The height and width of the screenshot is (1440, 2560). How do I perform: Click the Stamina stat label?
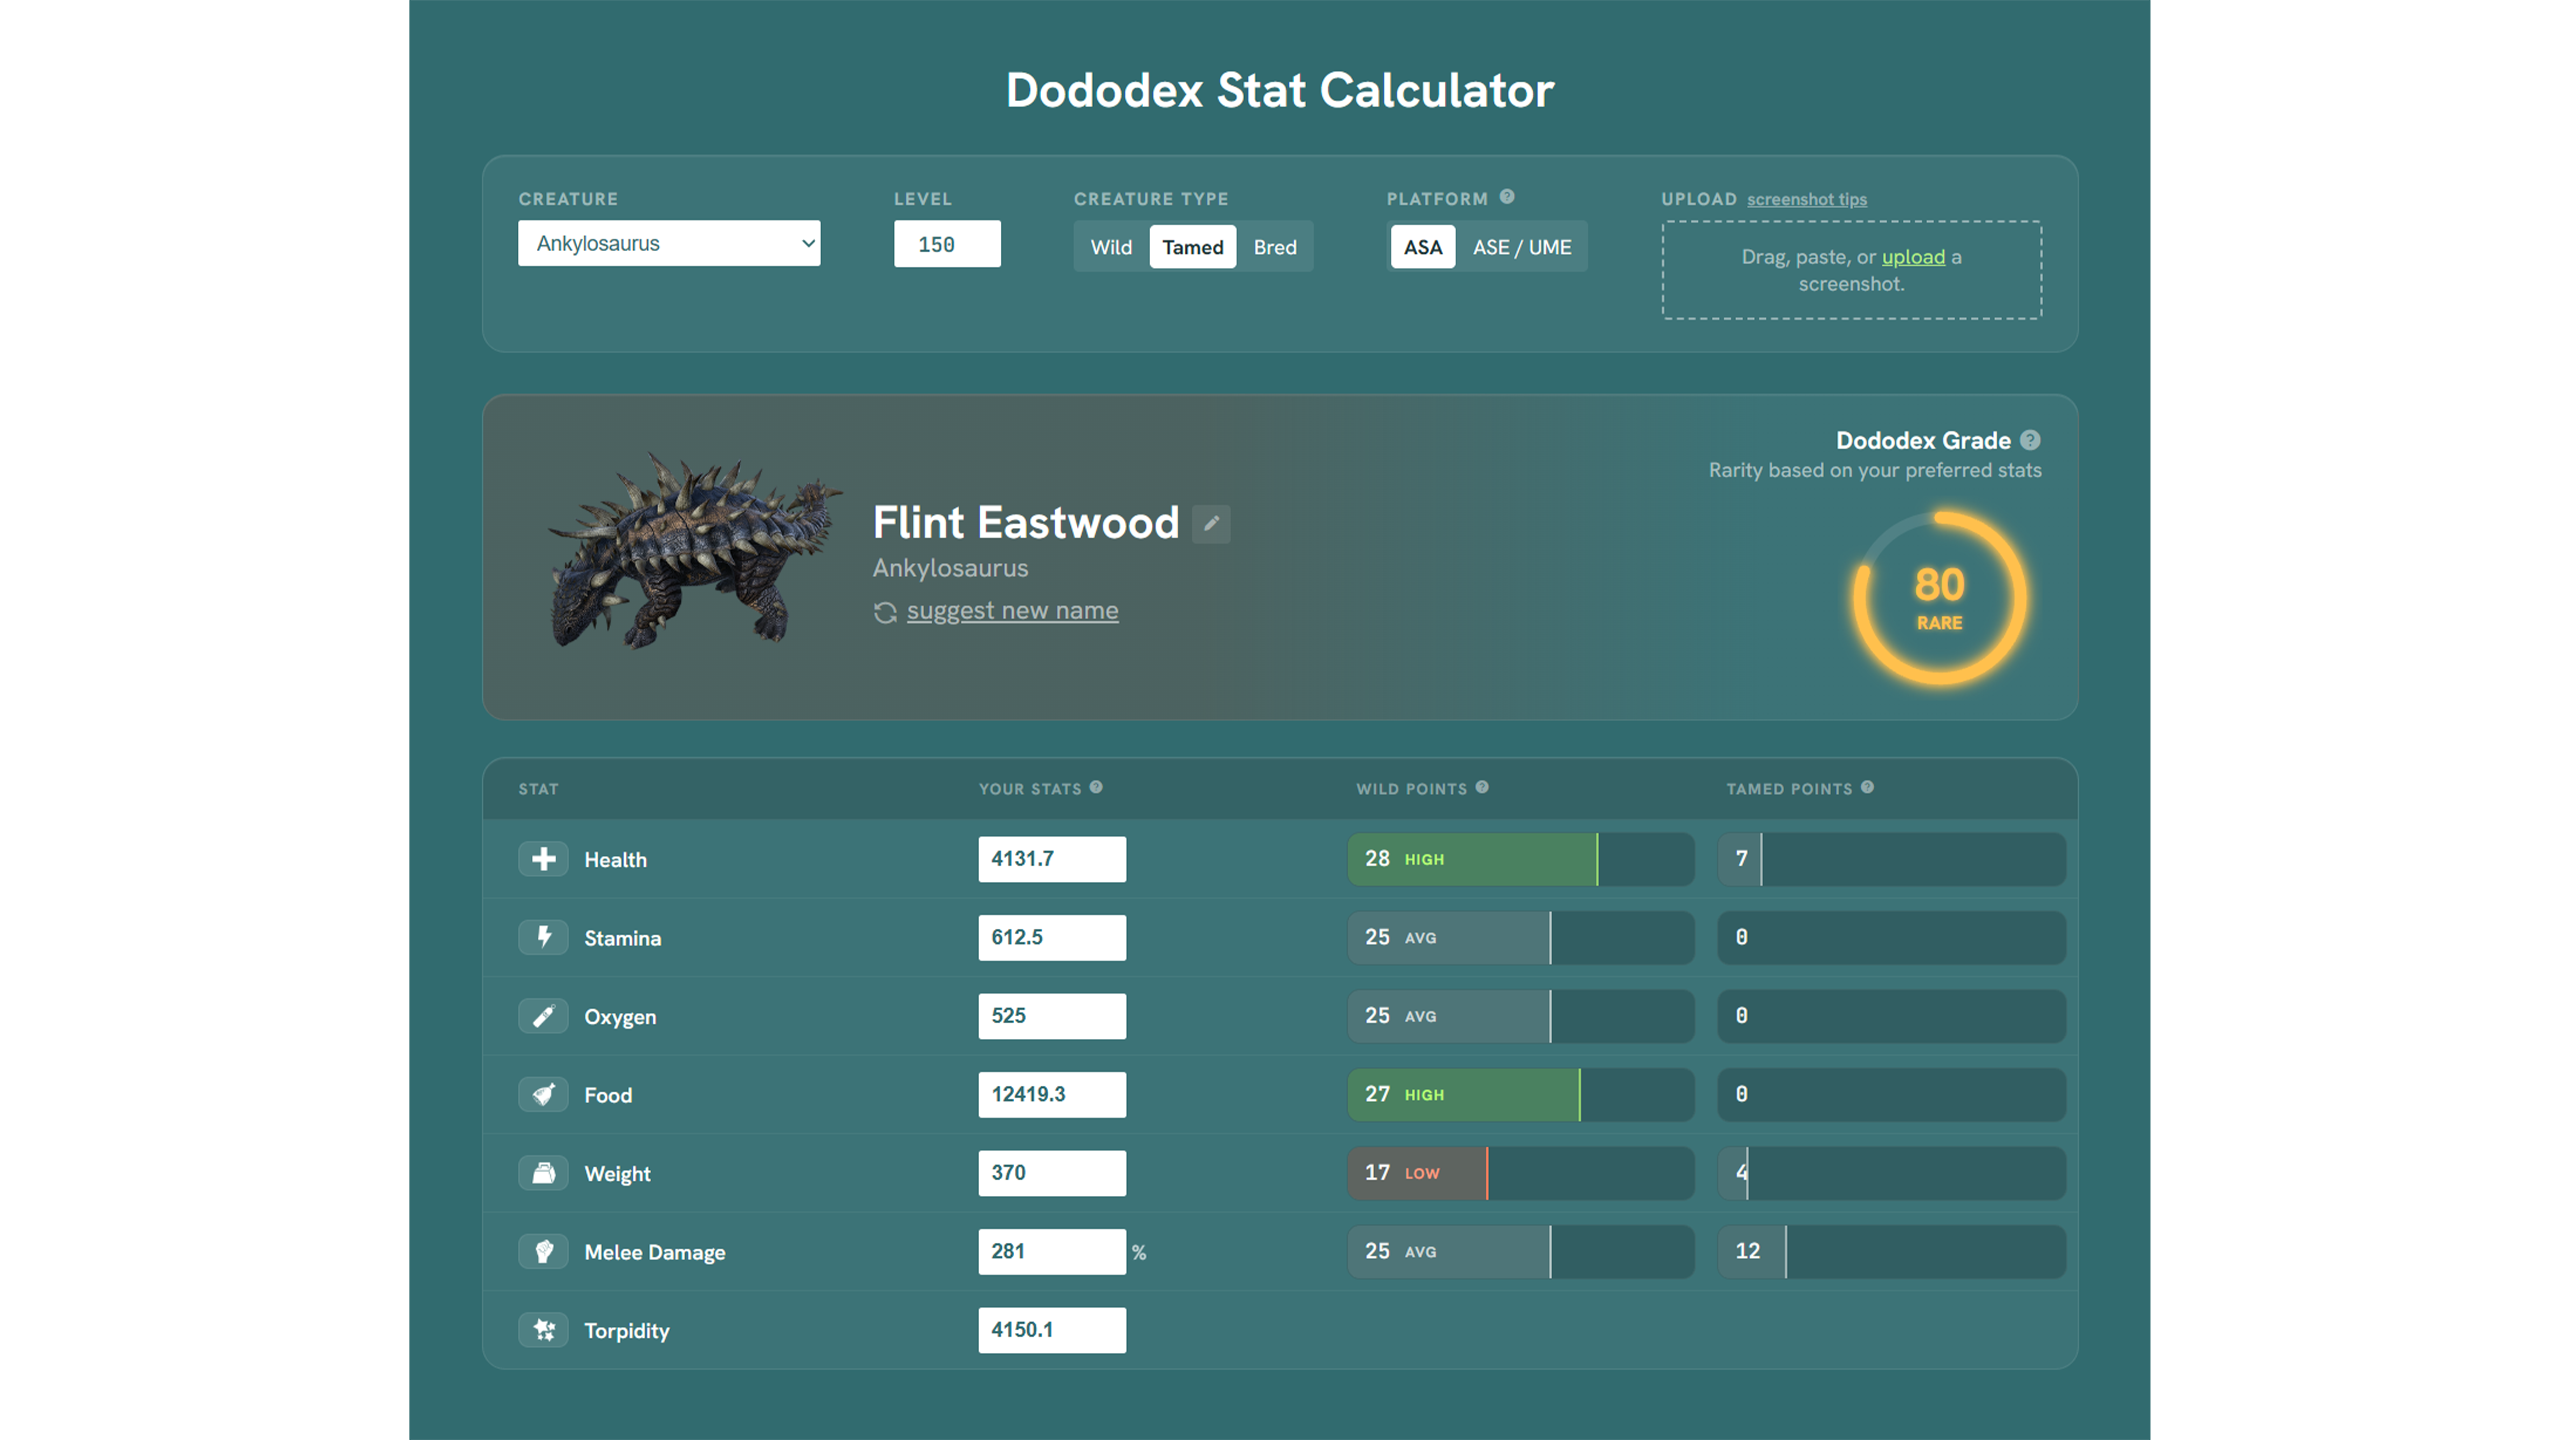coord(623,938)
